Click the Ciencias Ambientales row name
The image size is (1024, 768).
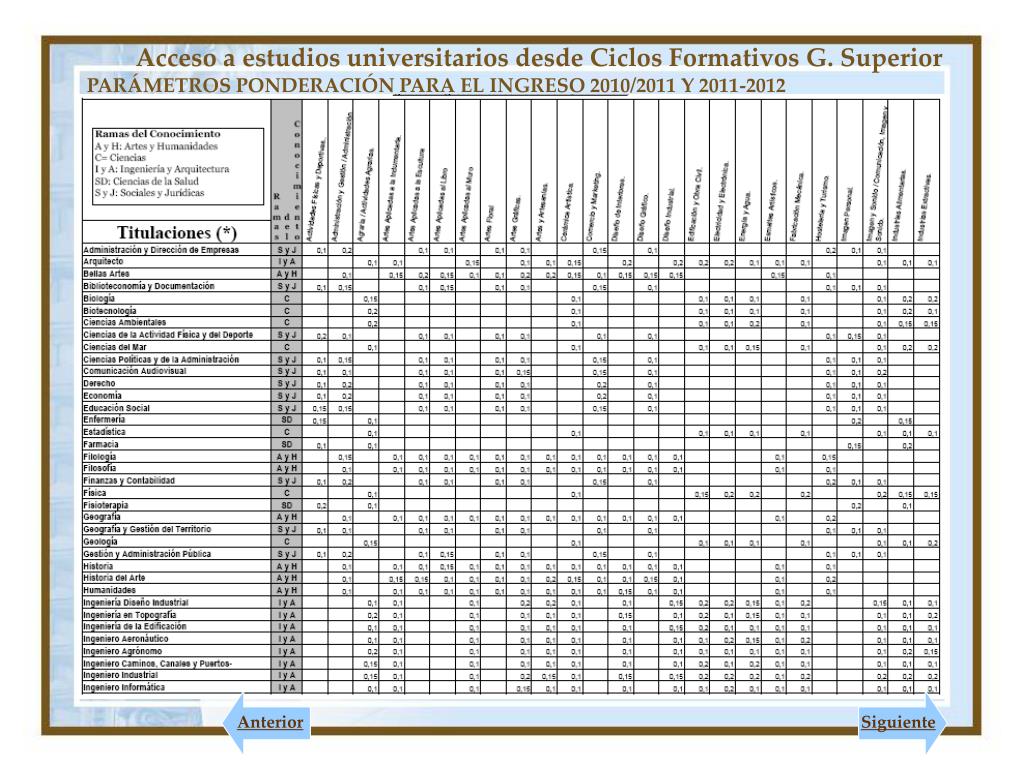point(124,323)
